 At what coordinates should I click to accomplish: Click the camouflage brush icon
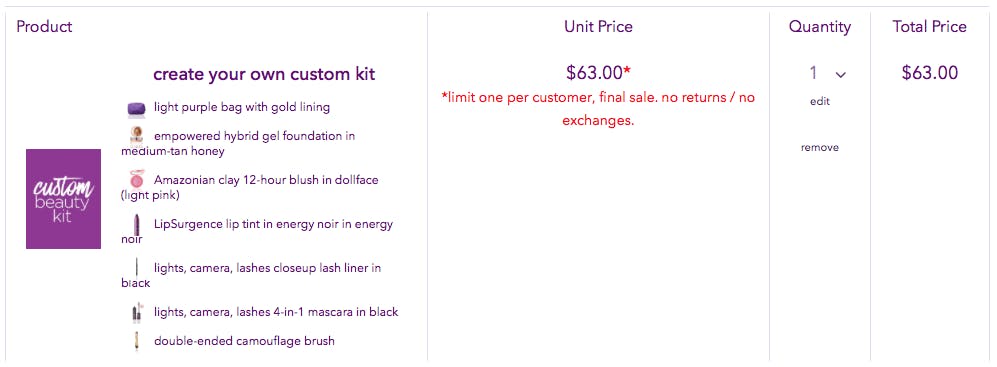[137, 341]
